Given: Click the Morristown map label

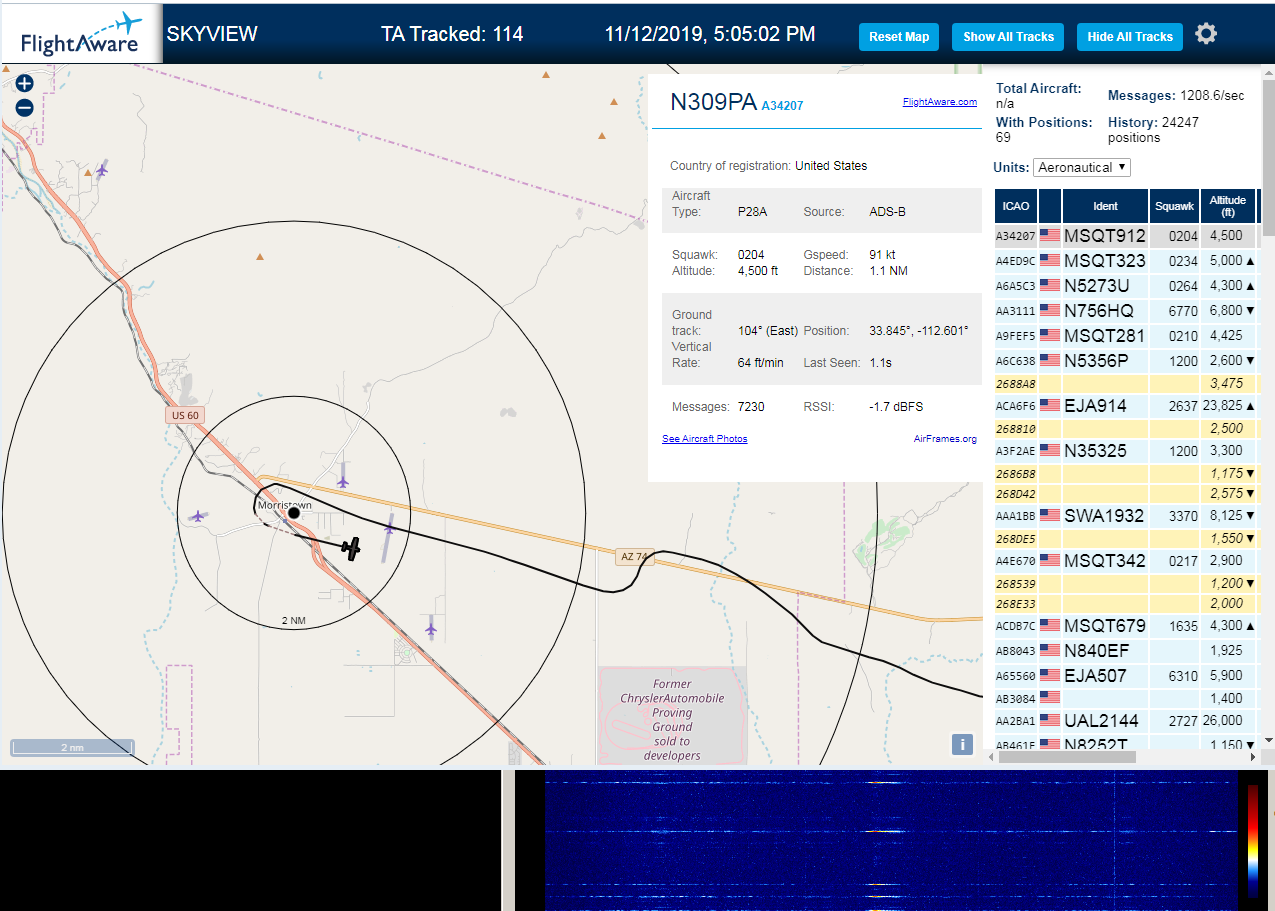Looking at the screenshot, I should tap(284, 505).
